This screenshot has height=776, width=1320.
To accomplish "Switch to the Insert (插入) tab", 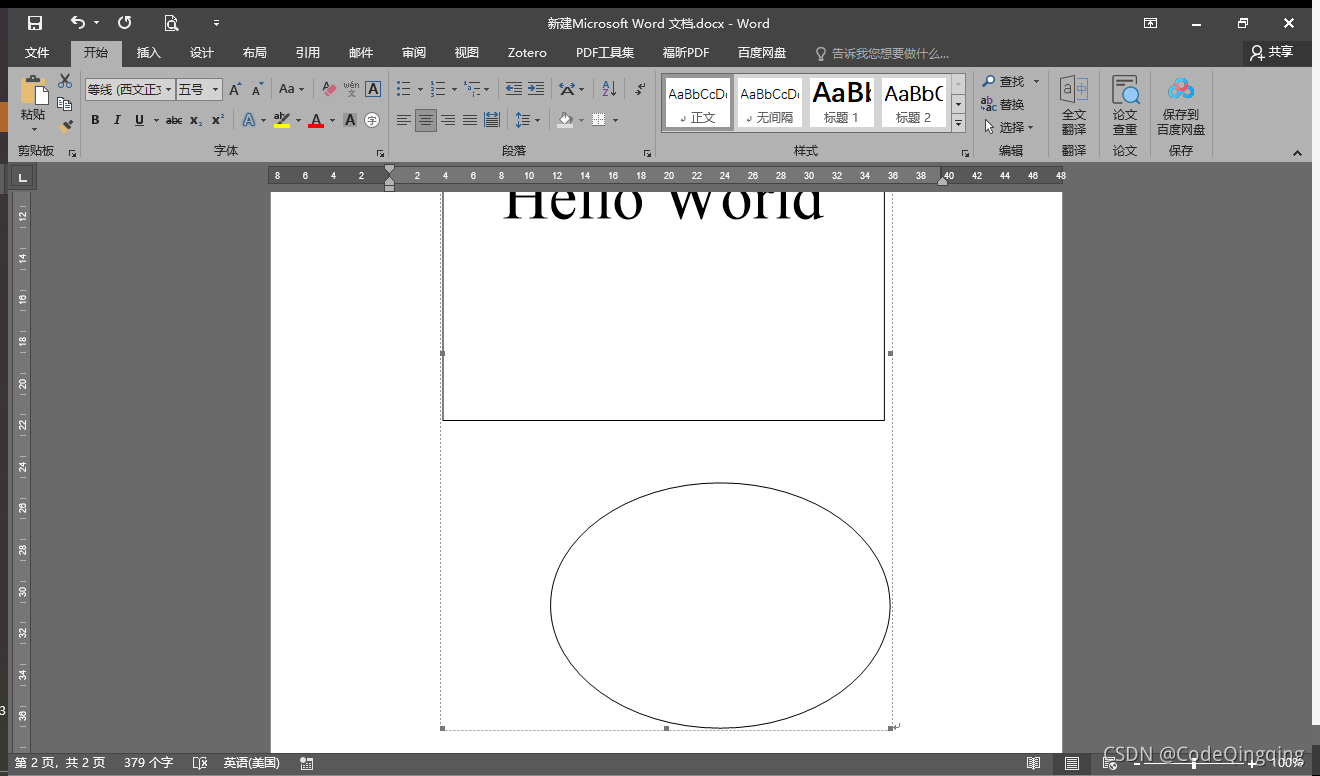I will pyautogui.click(x=149, y=53).
